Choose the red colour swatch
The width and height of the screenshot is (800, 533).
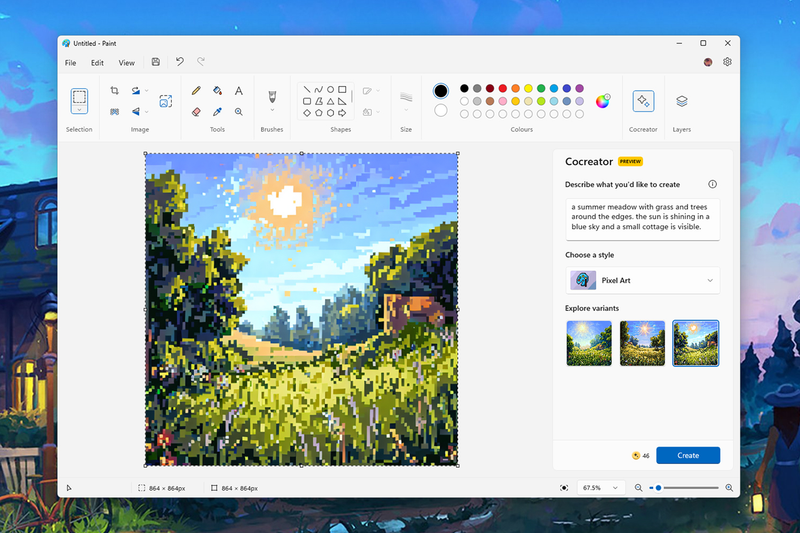tap(503, 88)
